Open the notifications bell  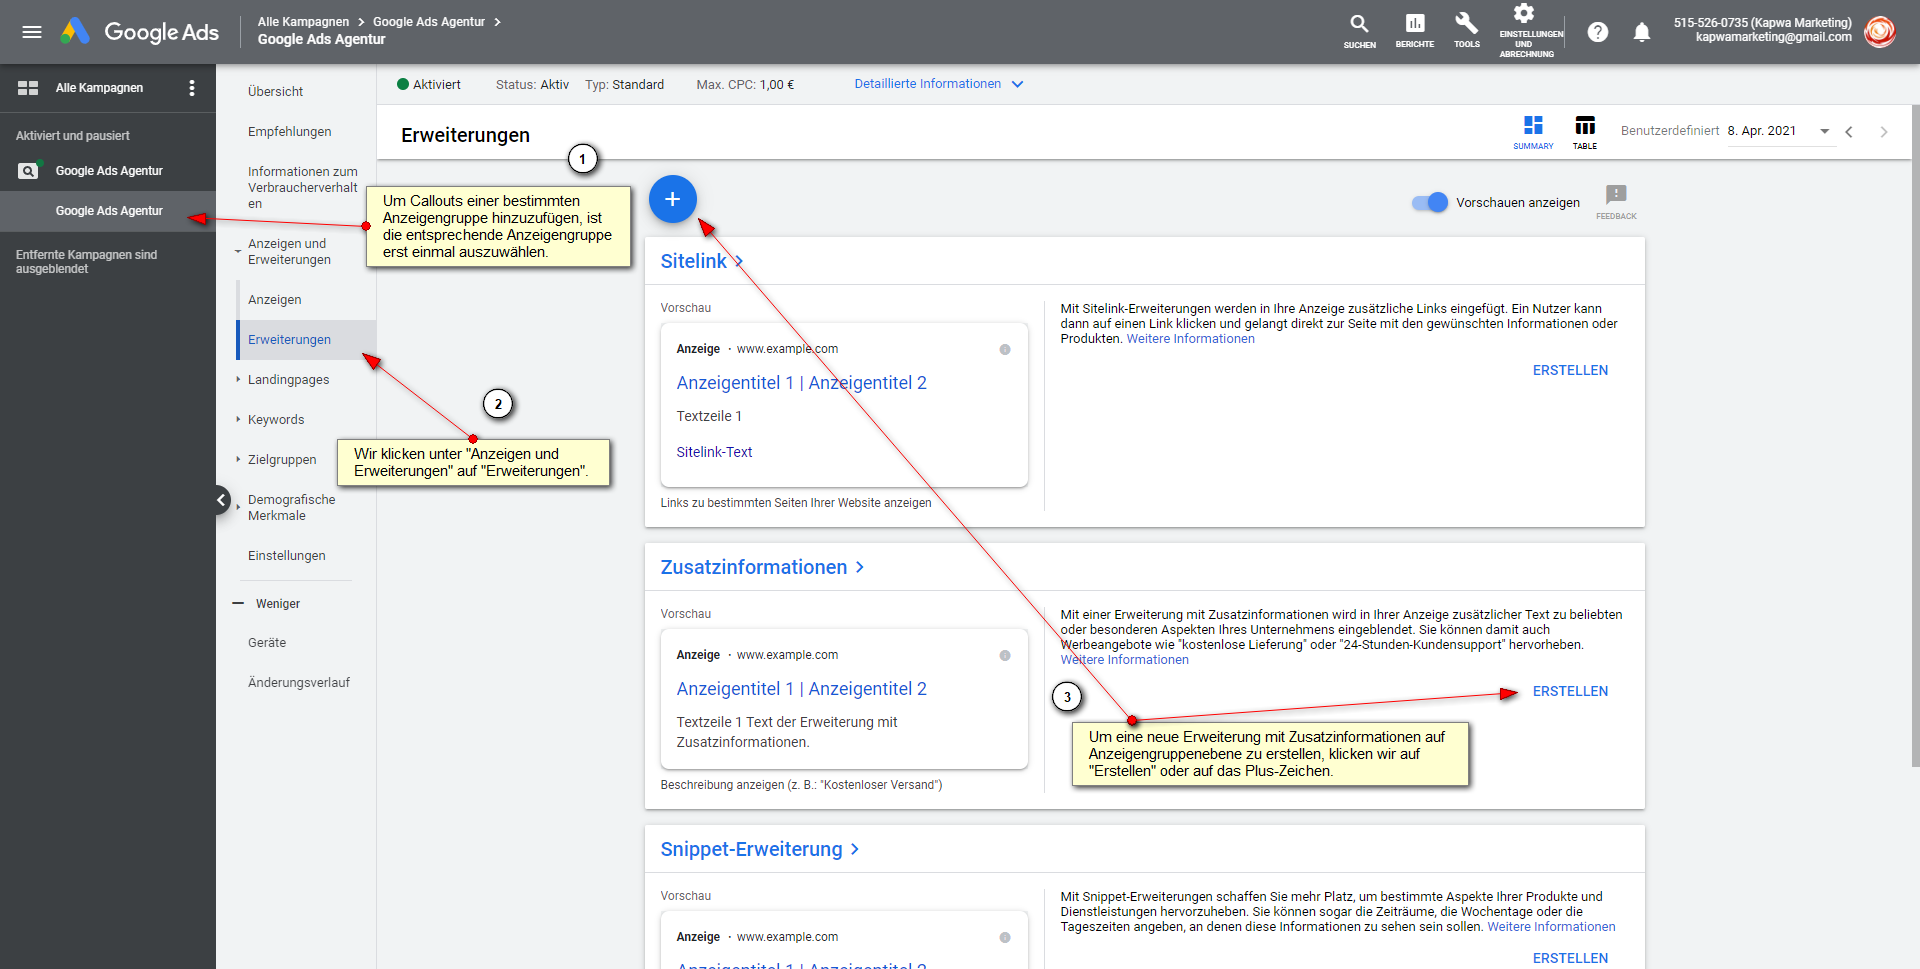[x=1642, y=32]
